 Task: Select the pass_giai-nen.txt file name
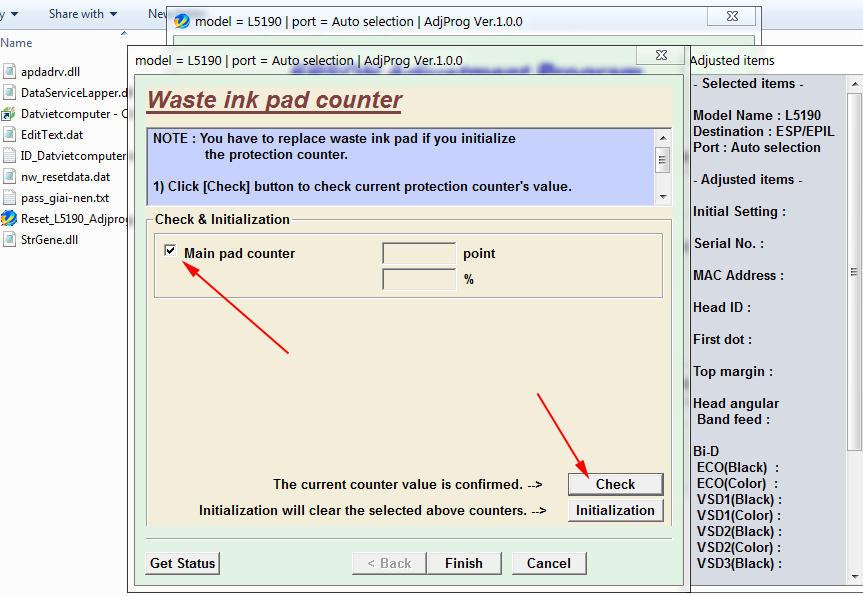point(65,198)
